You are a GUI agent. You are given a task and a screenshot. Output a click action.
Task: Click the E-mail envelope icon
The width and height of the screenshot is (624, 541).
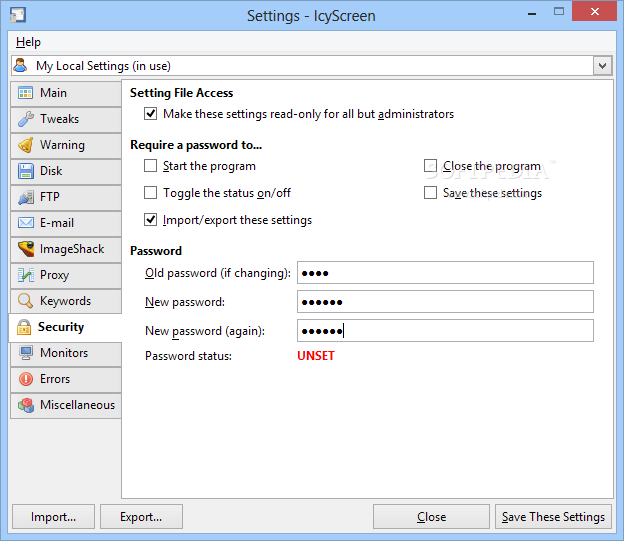(25, 223)
